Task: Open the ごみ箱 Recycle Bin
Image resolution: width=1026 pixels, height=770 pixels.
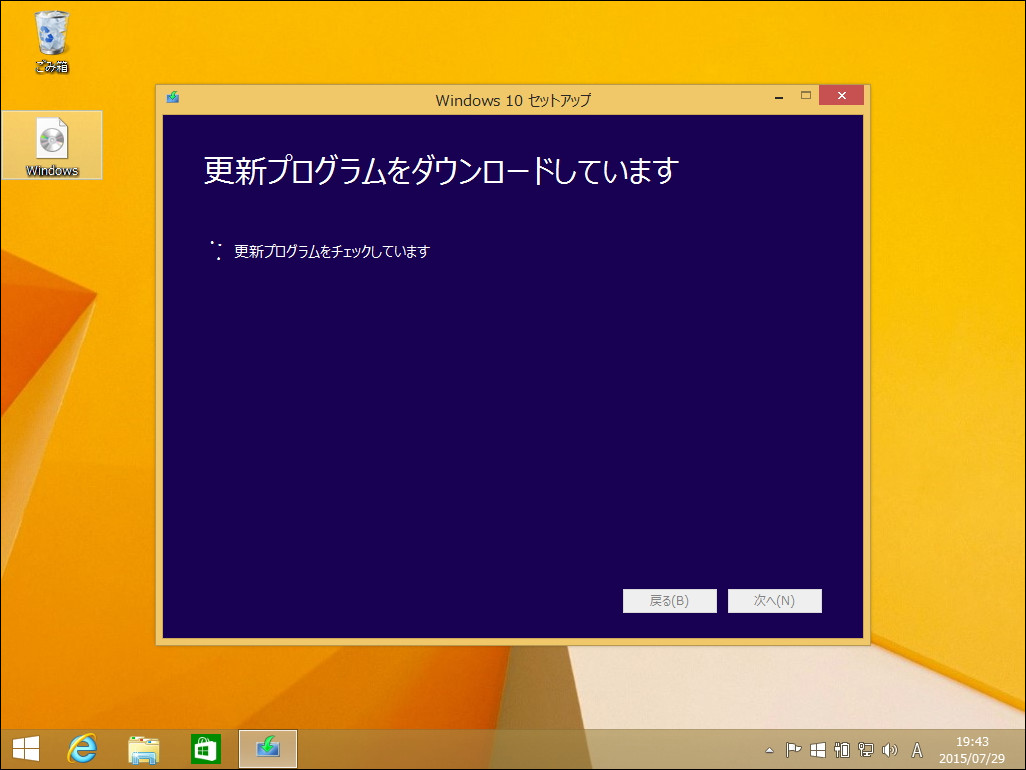Action: click(x=50, y=35)
